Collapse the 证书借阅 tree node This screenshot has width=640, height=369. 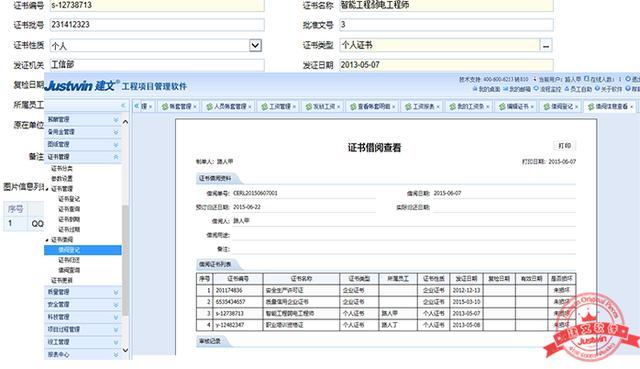click(47, 240)
